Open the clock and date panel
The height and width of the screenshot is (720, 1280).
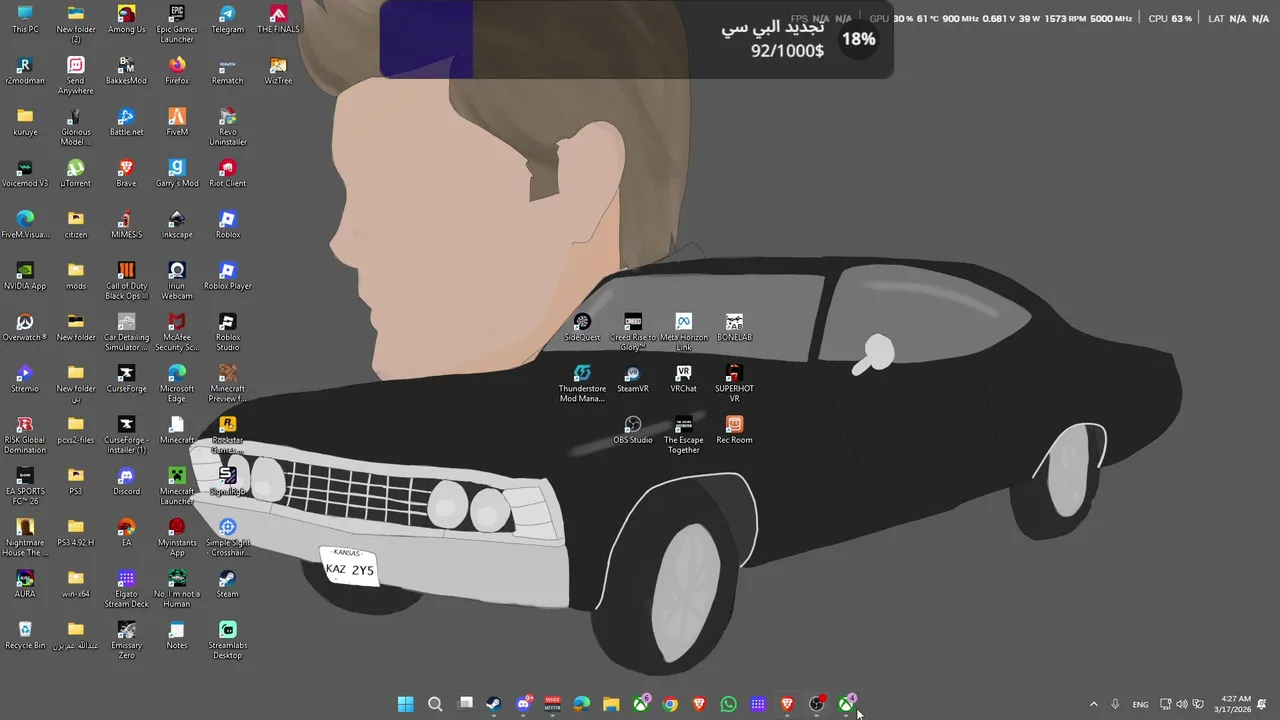(1231, 704)
